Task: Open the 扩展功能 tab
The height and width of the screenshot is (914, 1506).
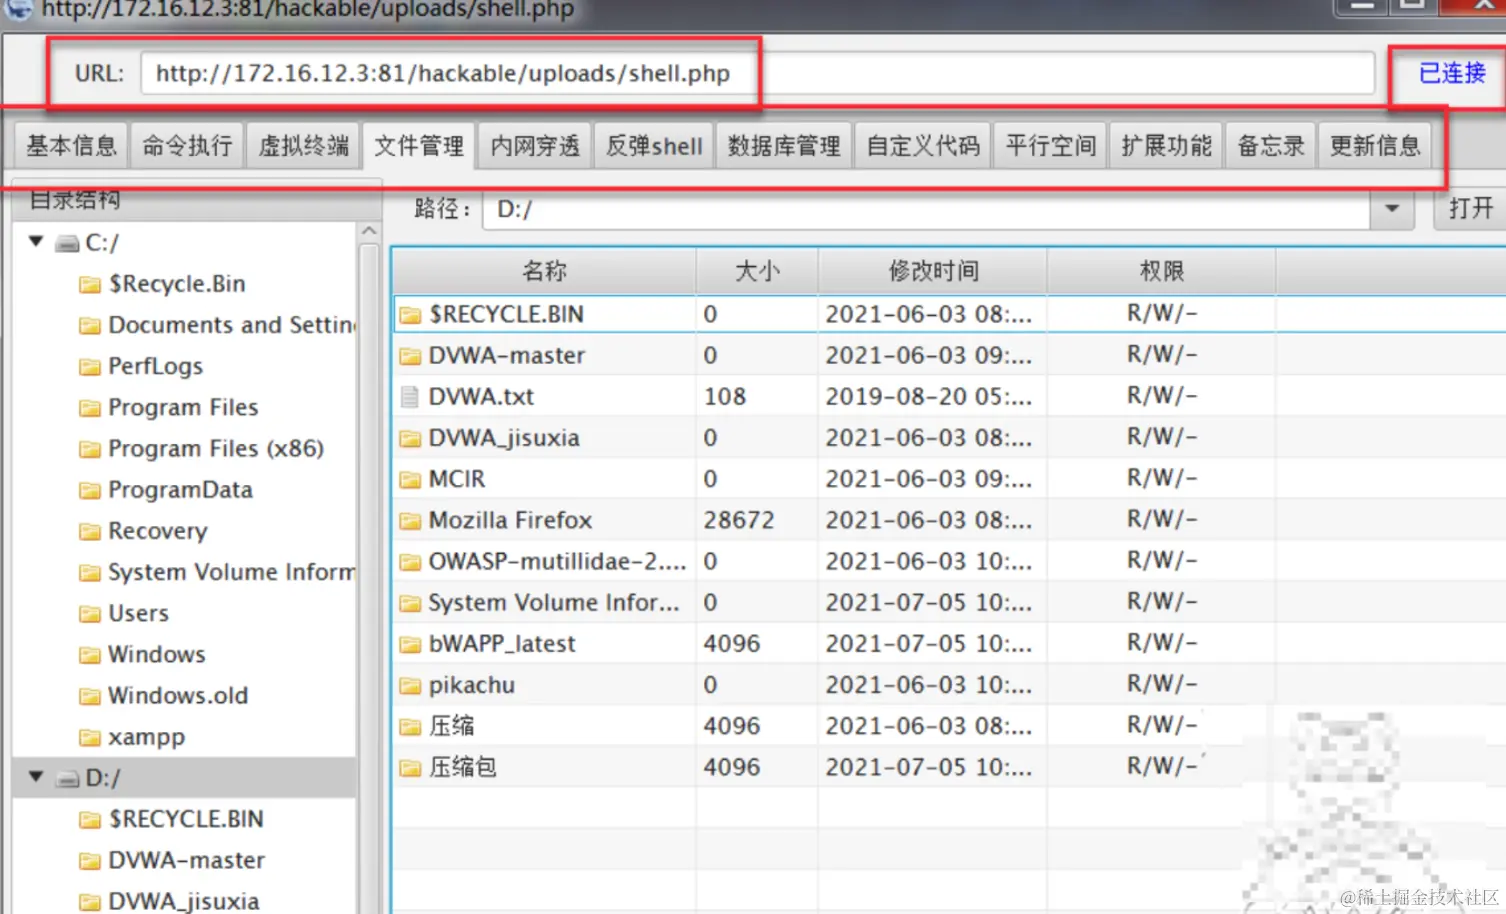Action: [1167, 146]
